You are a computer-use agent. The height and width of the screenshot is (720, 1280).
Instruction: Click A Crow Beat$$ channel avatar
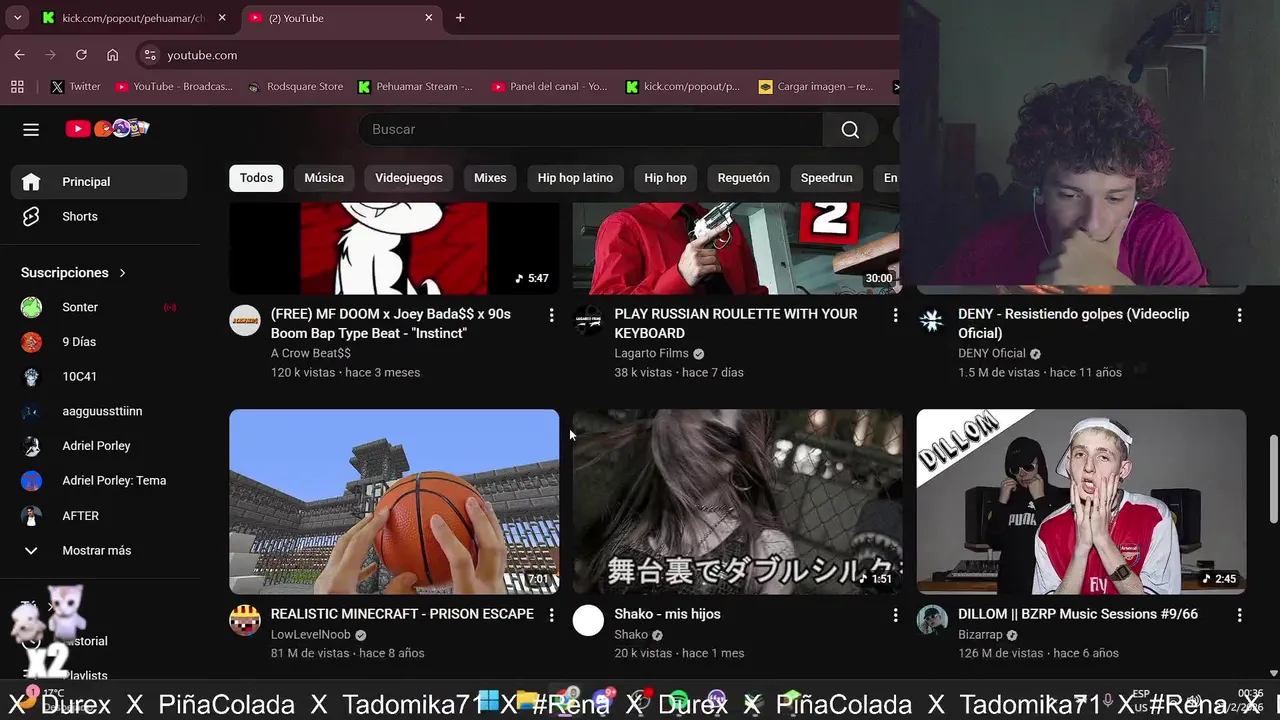(245, 320)
